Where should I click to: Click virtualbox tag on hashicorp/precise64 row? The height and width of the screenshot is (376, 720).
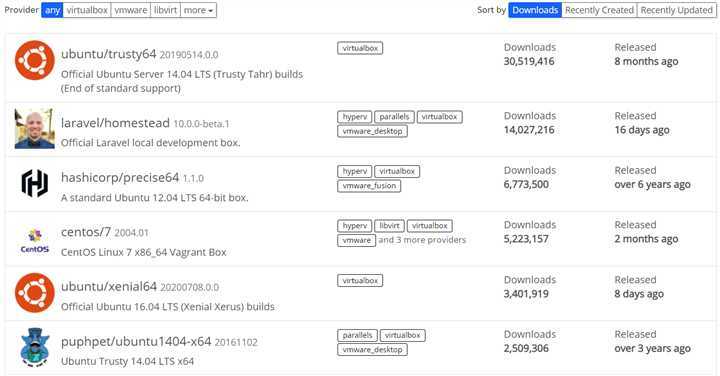click(x=397, y=171)
